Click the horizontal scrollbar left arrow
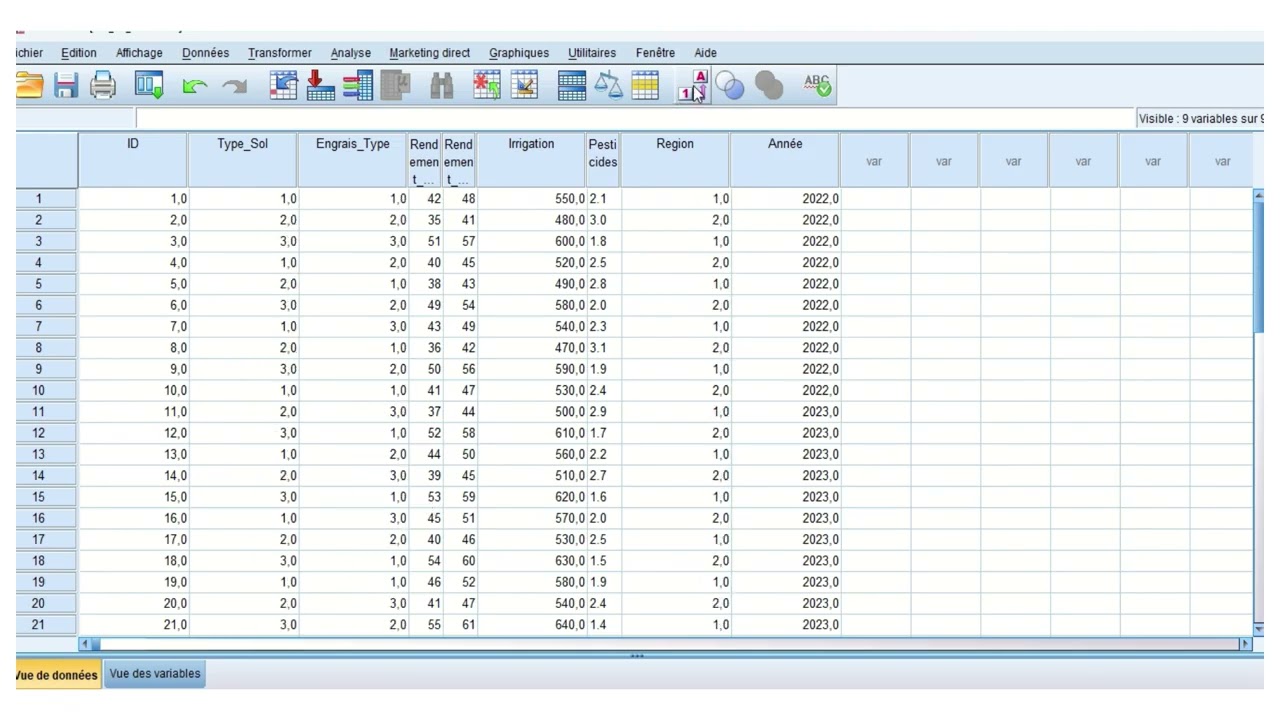Viewport: 1280px width, 720px height. (x=84, y=645)
